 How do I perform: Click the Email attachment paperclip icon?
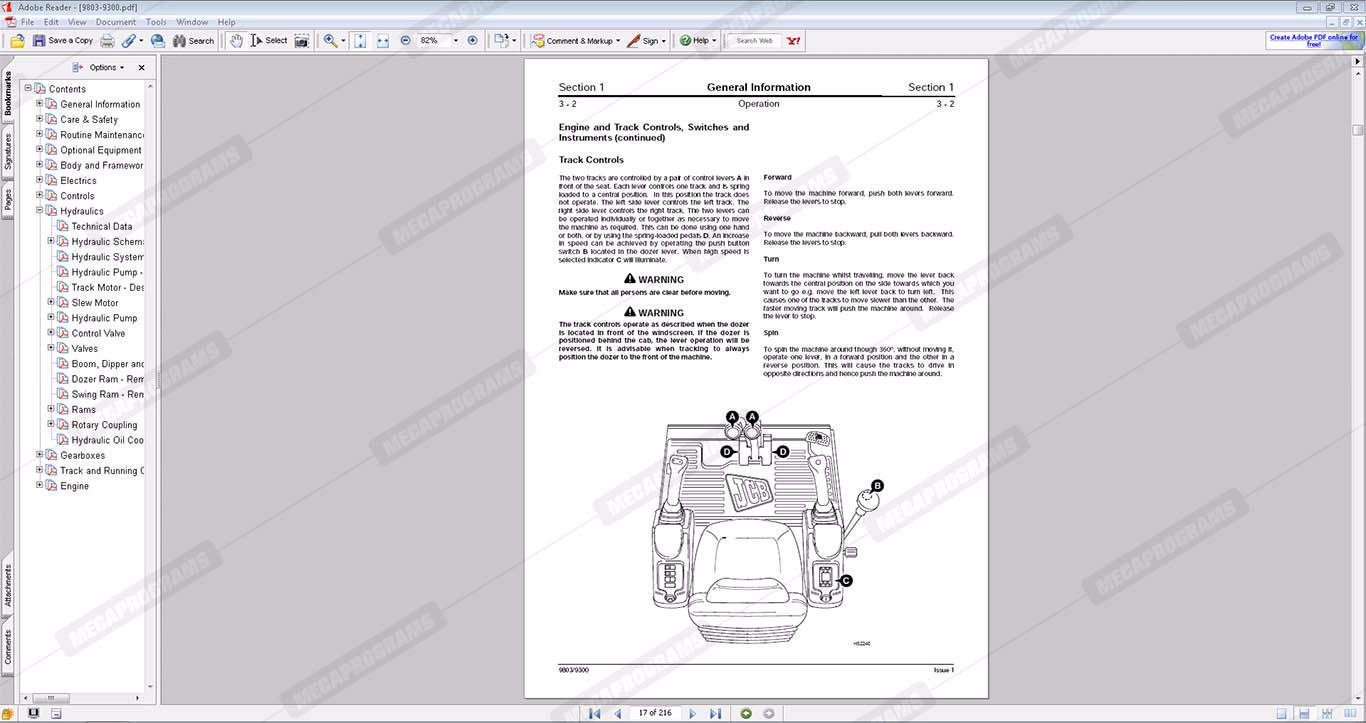tap(131, 41)
